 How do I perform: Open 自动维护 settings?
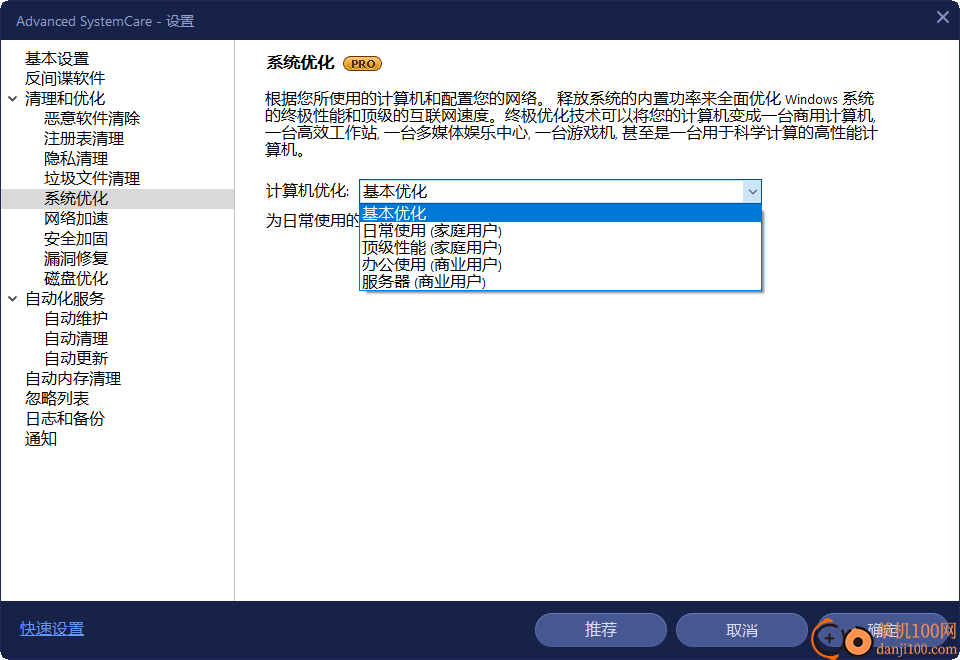[76, 319]
